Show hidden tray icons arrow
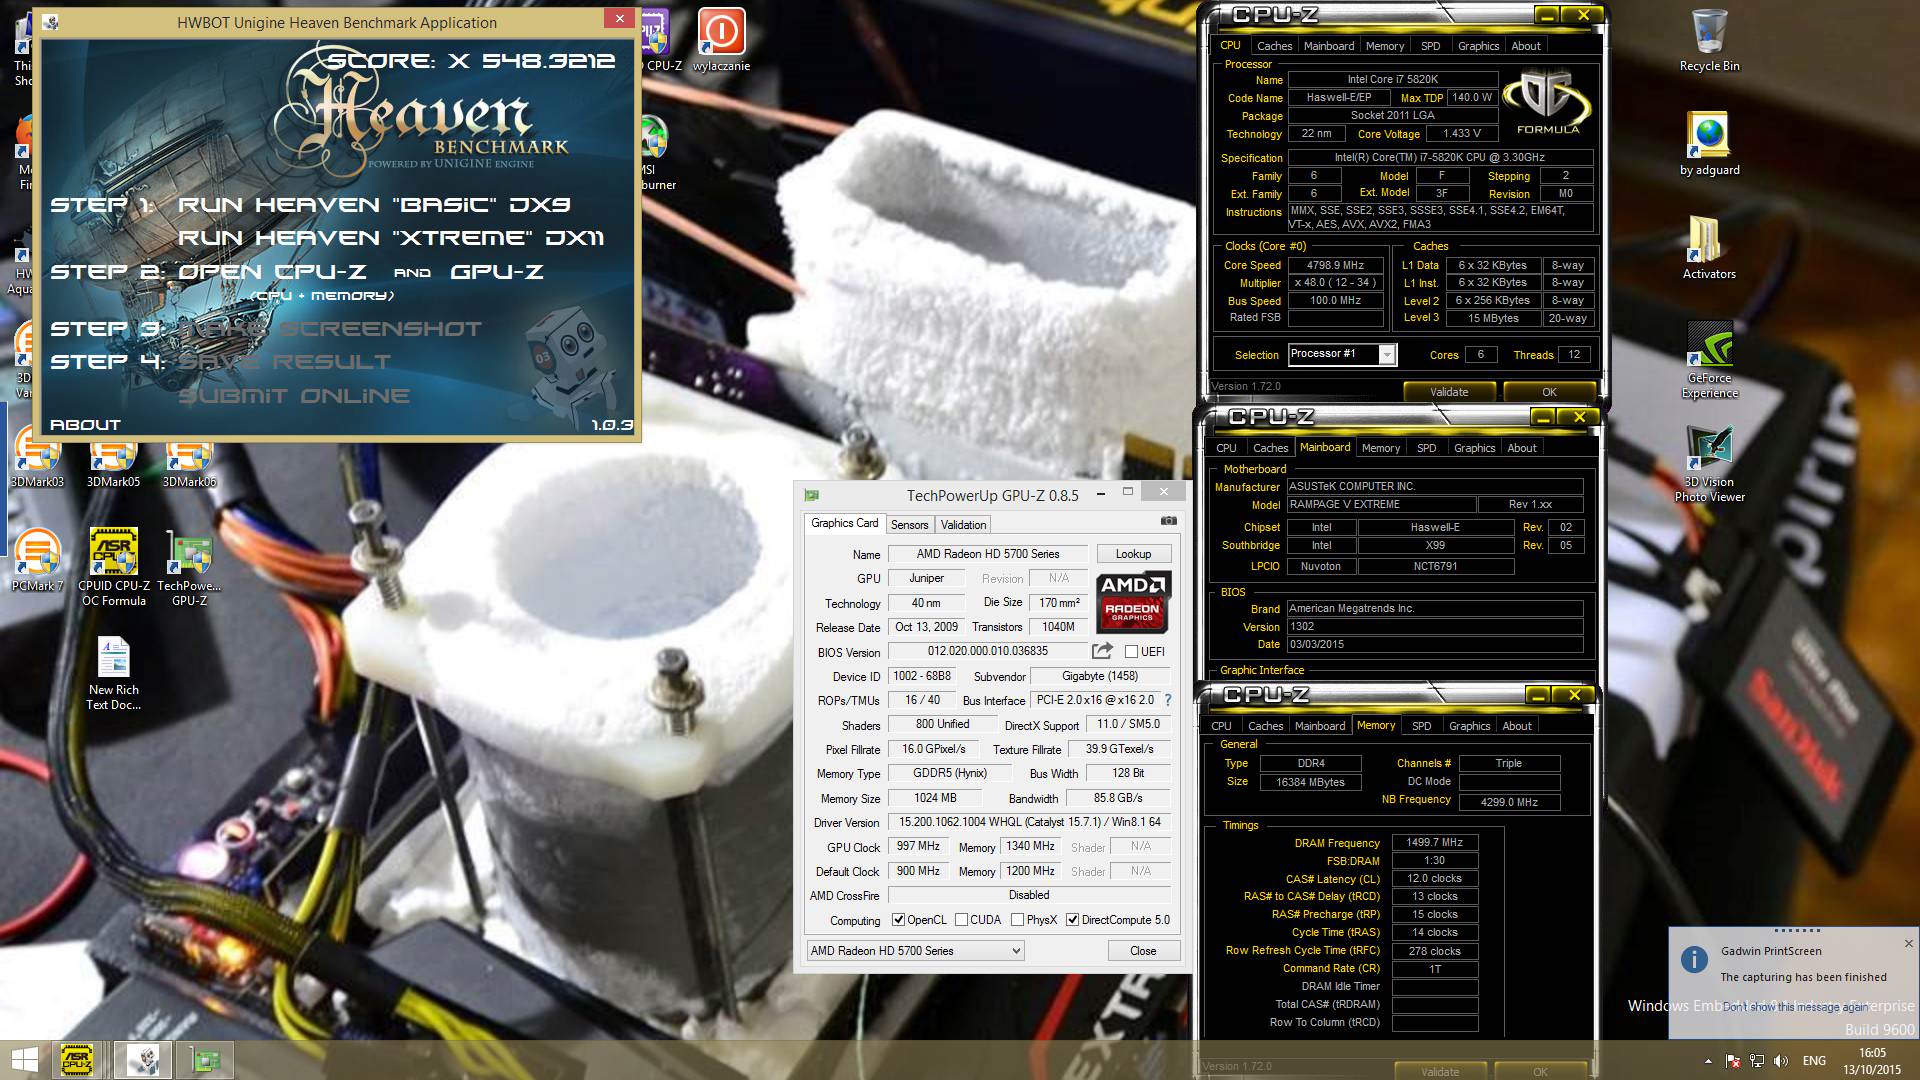Viewport: 1920px width, 1080px height. click(x=1707, y=1061)
